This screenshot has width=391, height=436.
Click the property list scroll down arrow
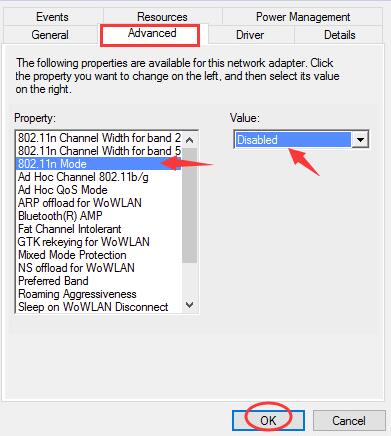pos(189,304)
